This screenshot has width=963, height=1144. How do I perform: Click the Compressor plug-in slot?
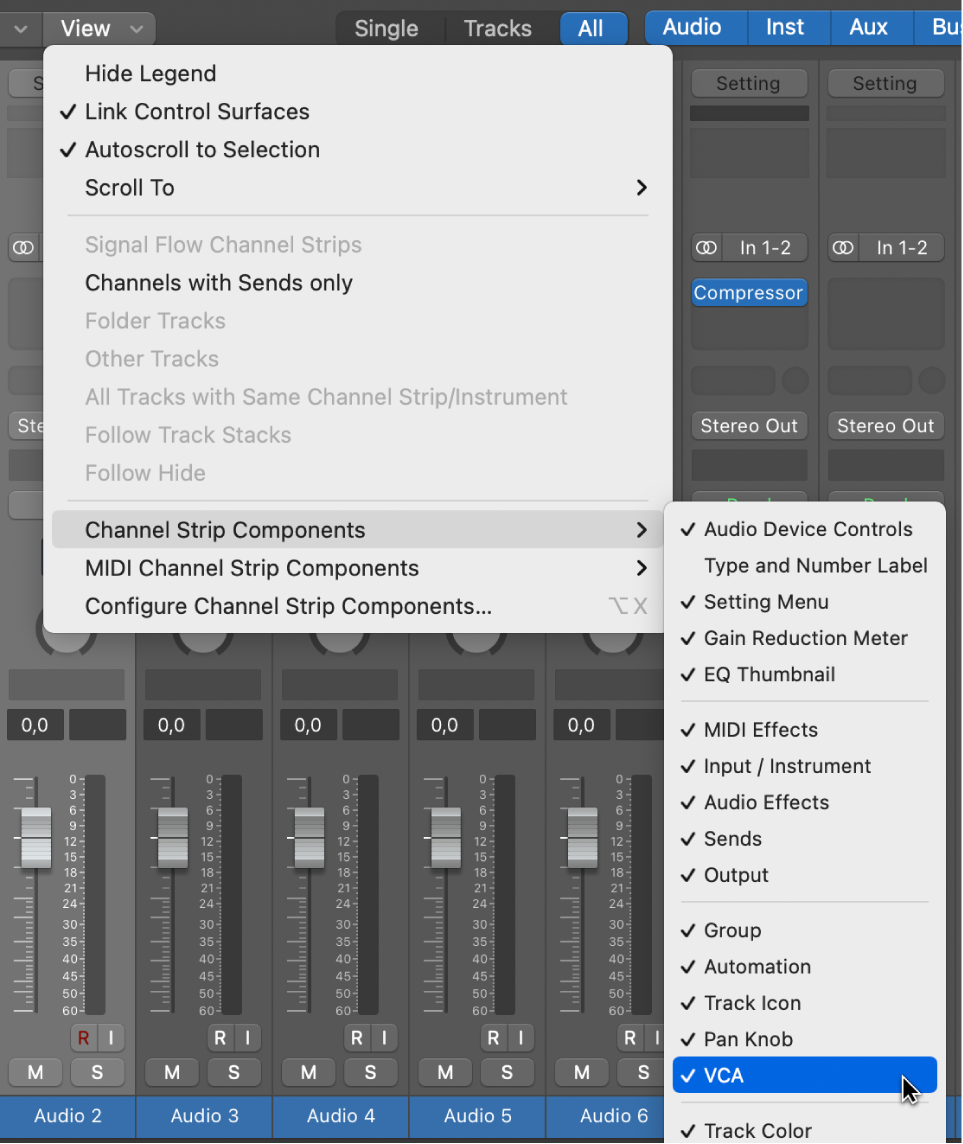(x=749, y=293)
